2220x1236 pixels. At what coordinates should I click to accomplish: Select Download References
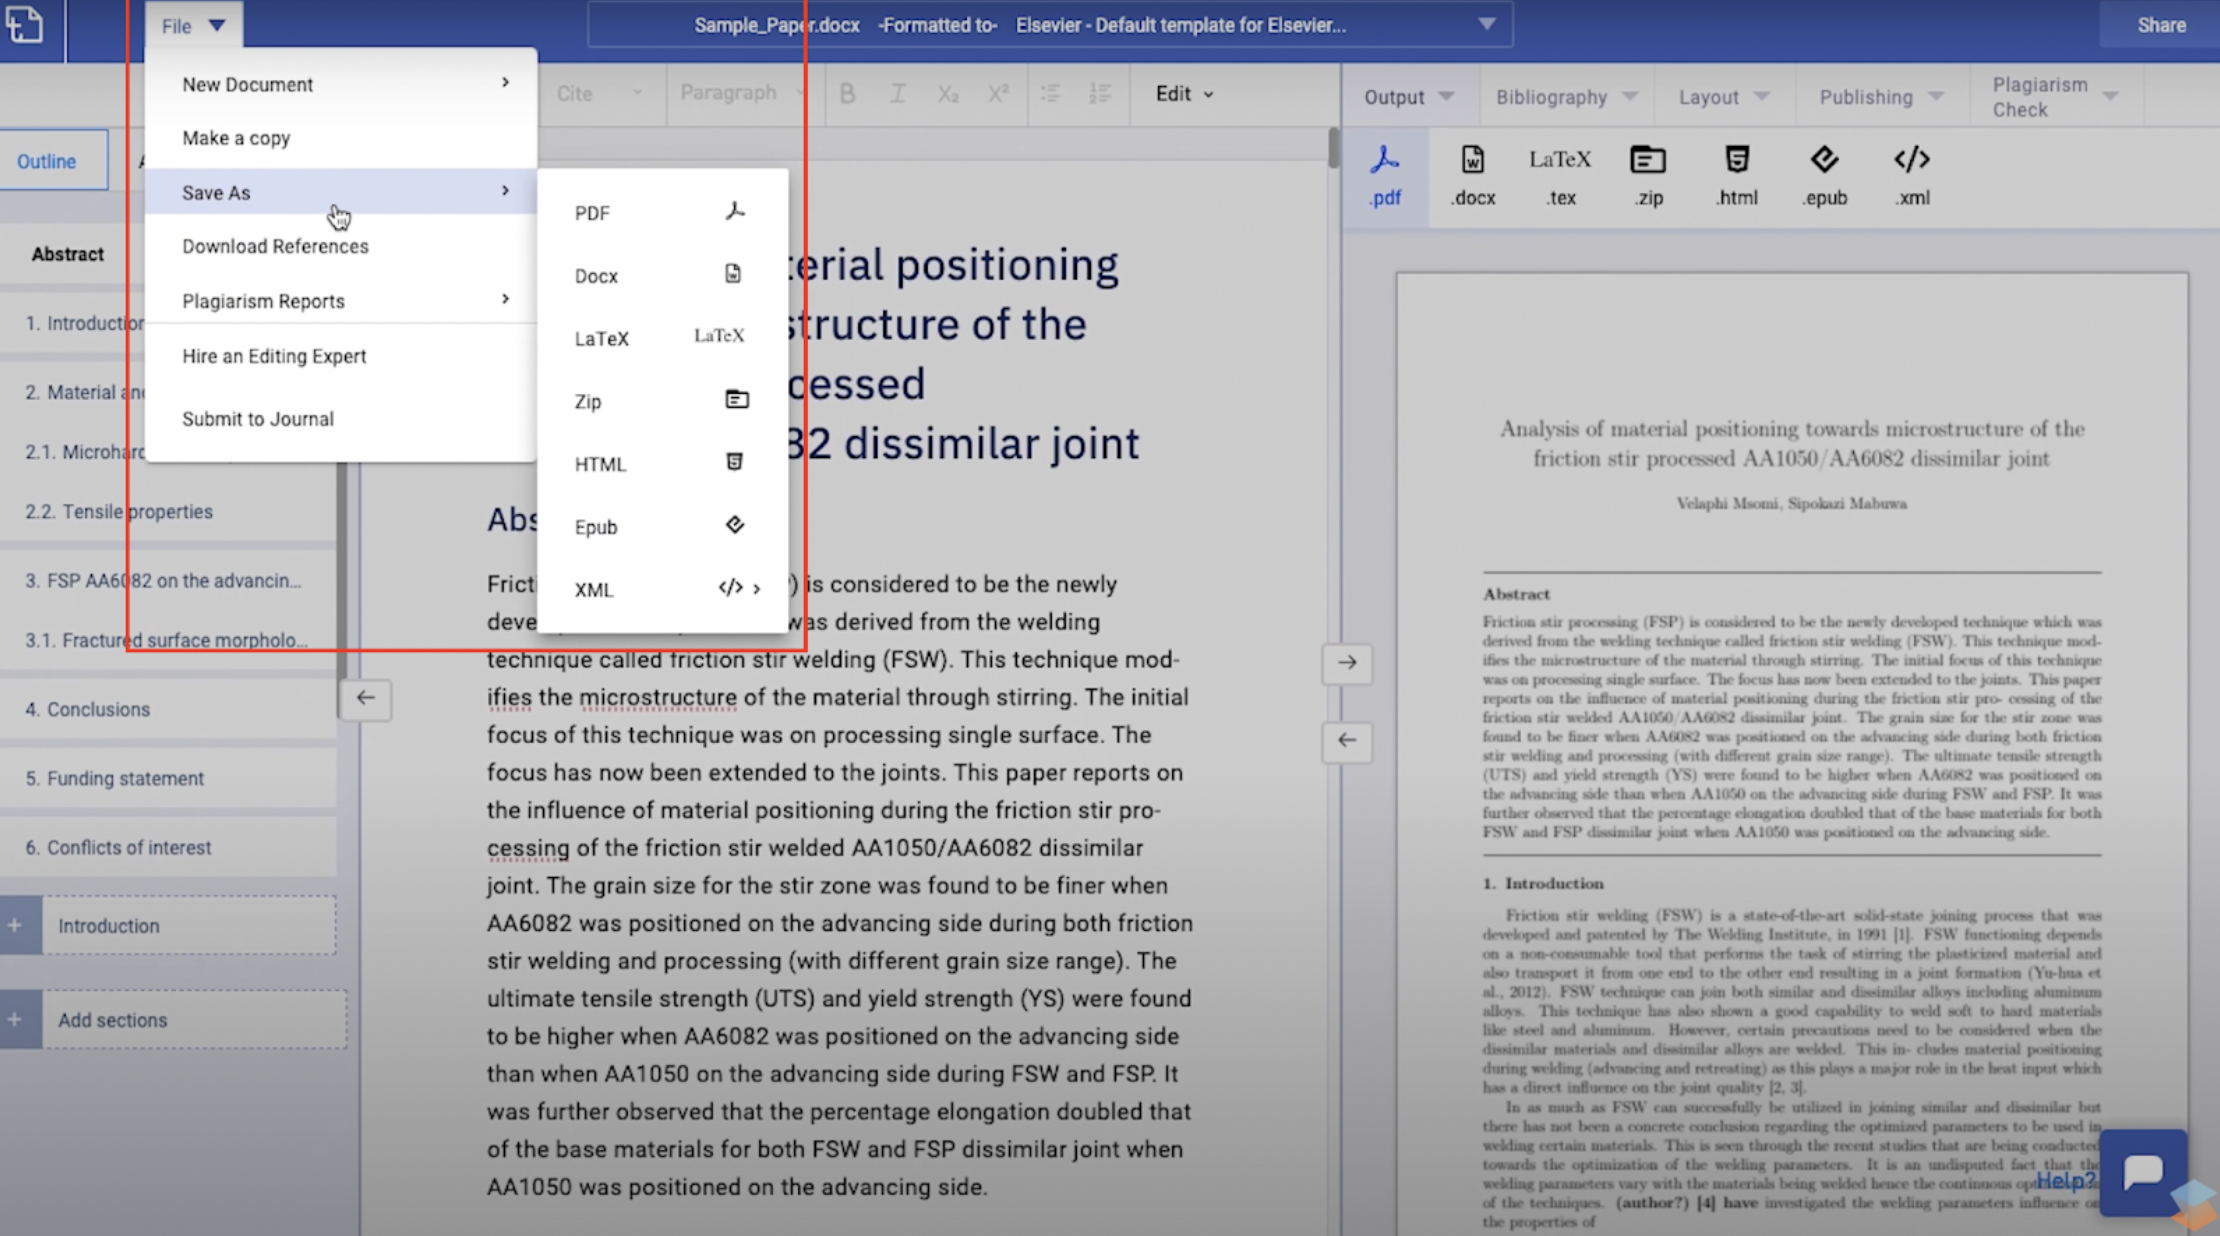[340, 246]
